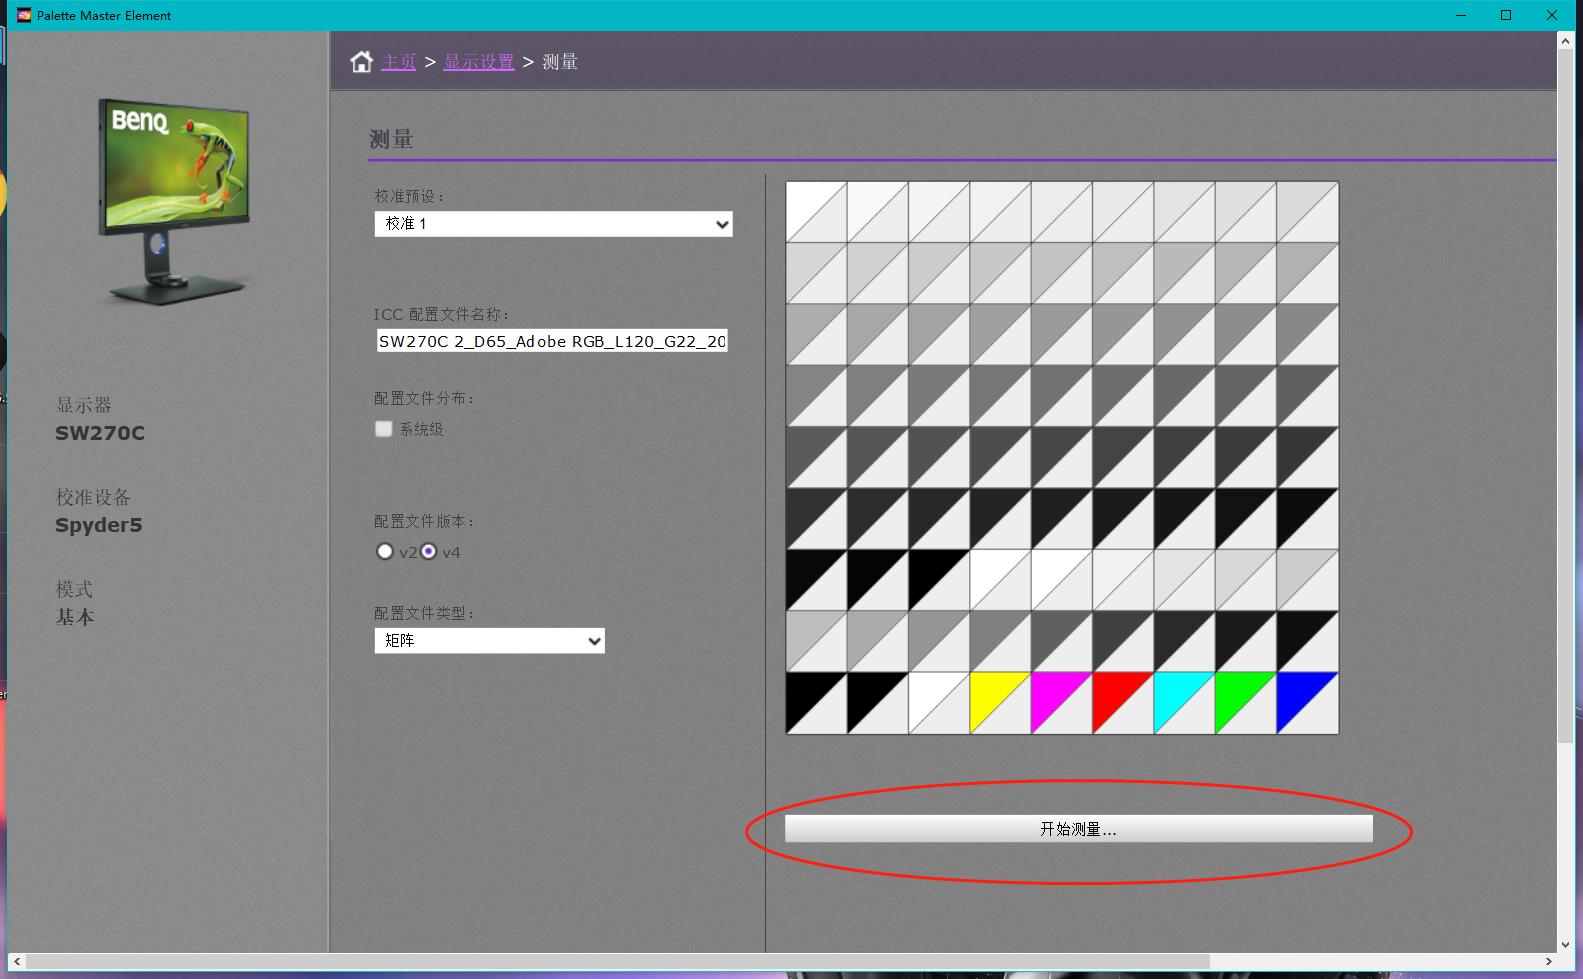
Task: Click the magenta color patch
Action: pyautogui.click(x=1061, y=703)
